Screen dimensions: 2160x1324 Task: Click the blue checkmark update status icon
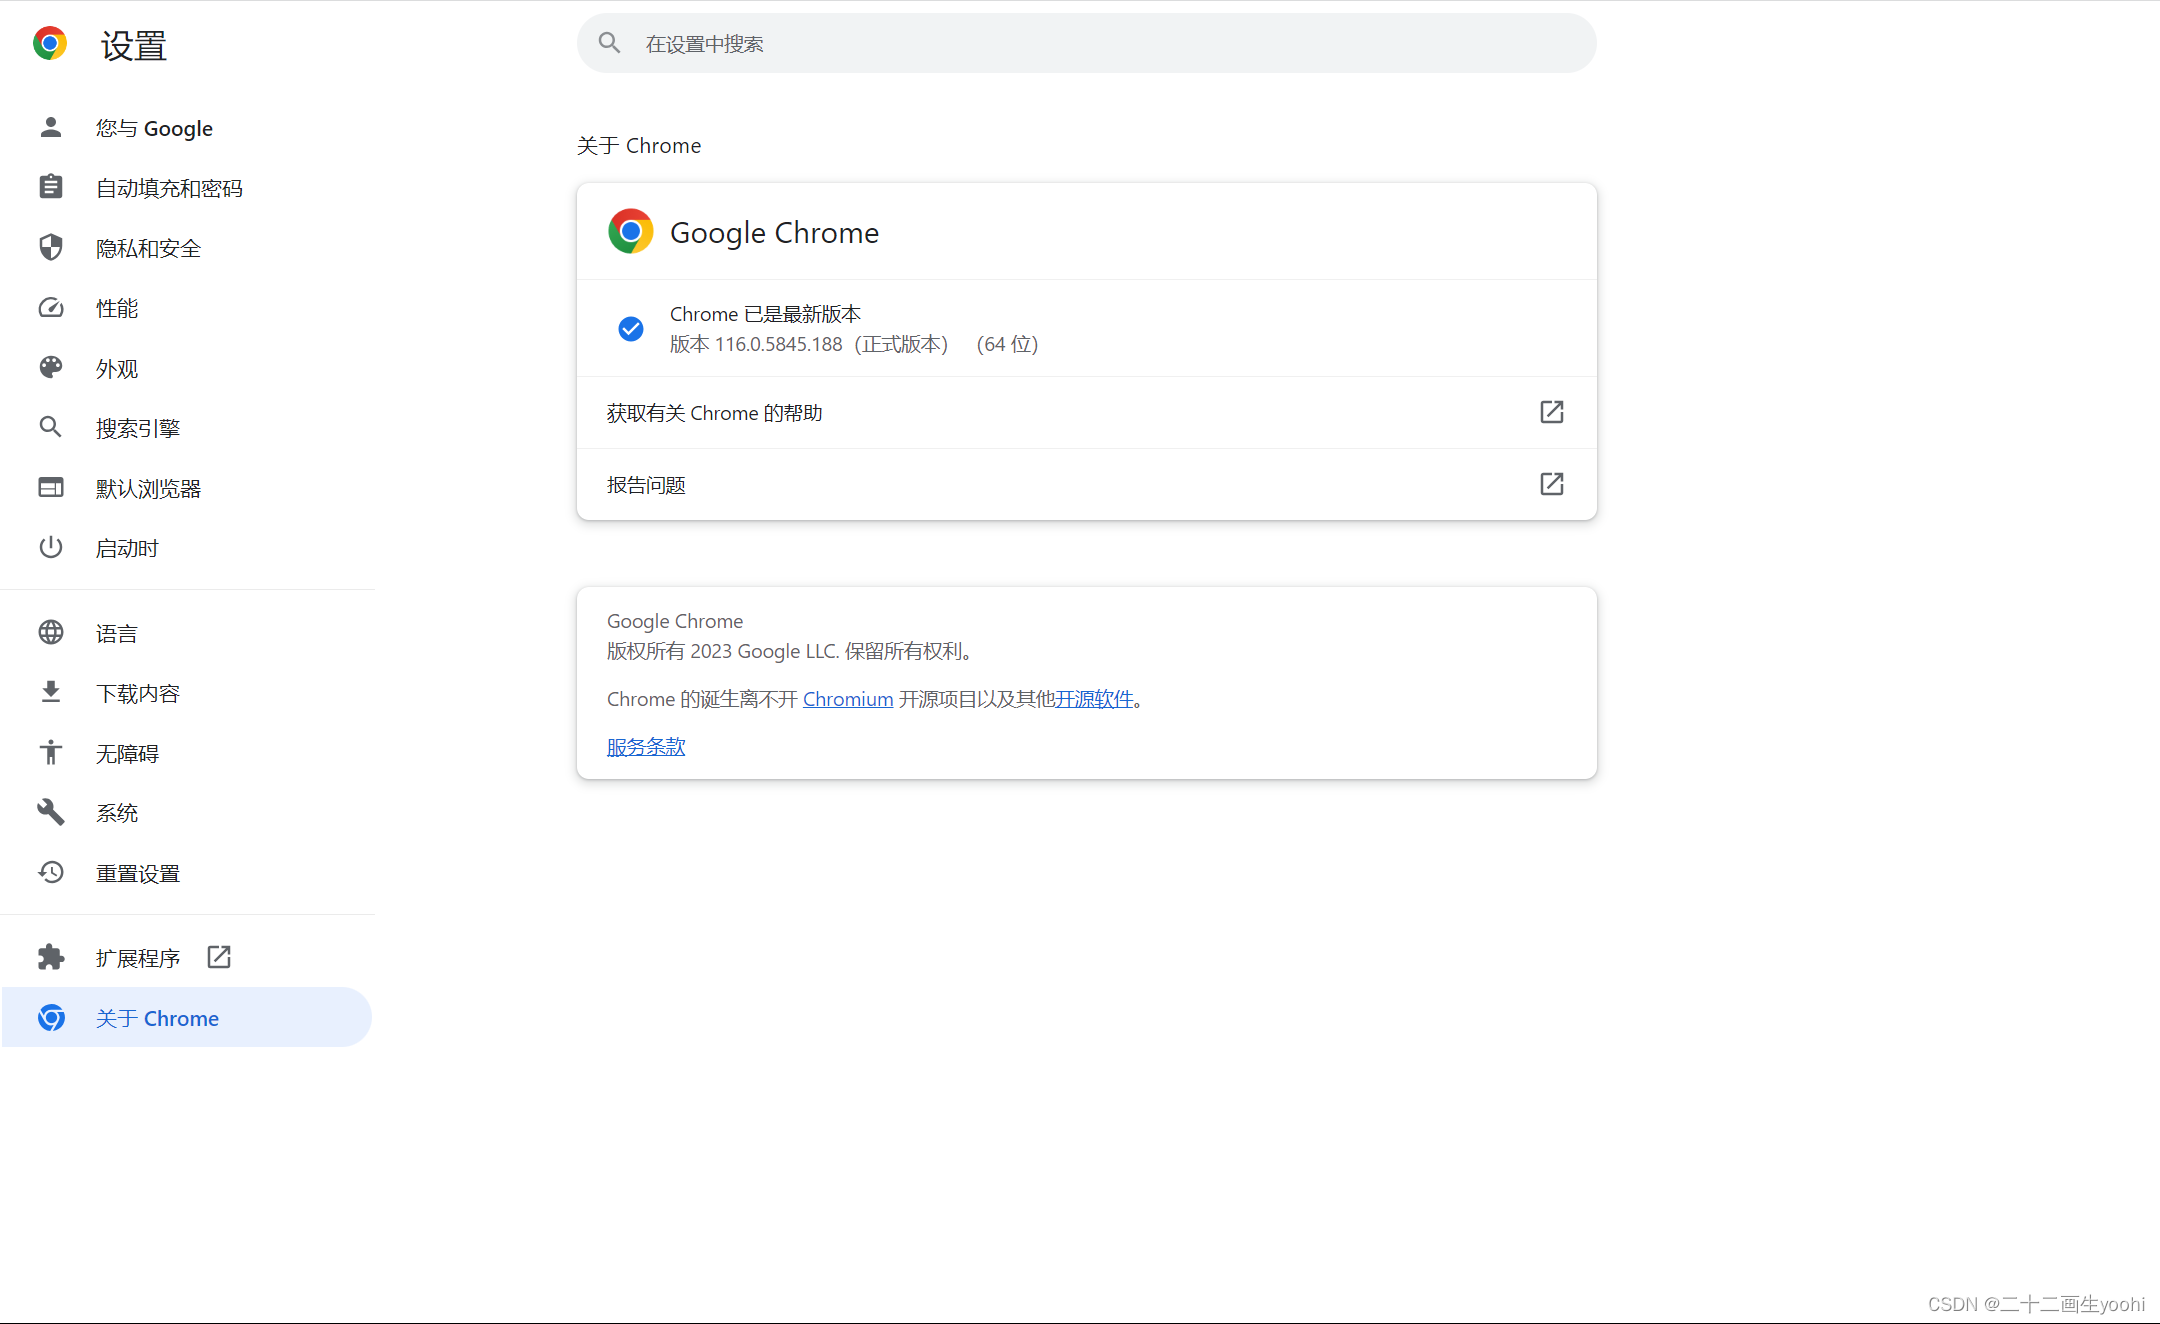[x=631, y=329]
